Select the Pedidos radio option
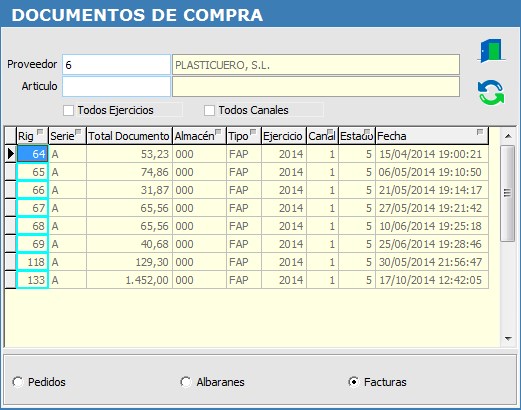Image resolution: width=521 pixels, height=410 pixels. [x=18, y=382]
